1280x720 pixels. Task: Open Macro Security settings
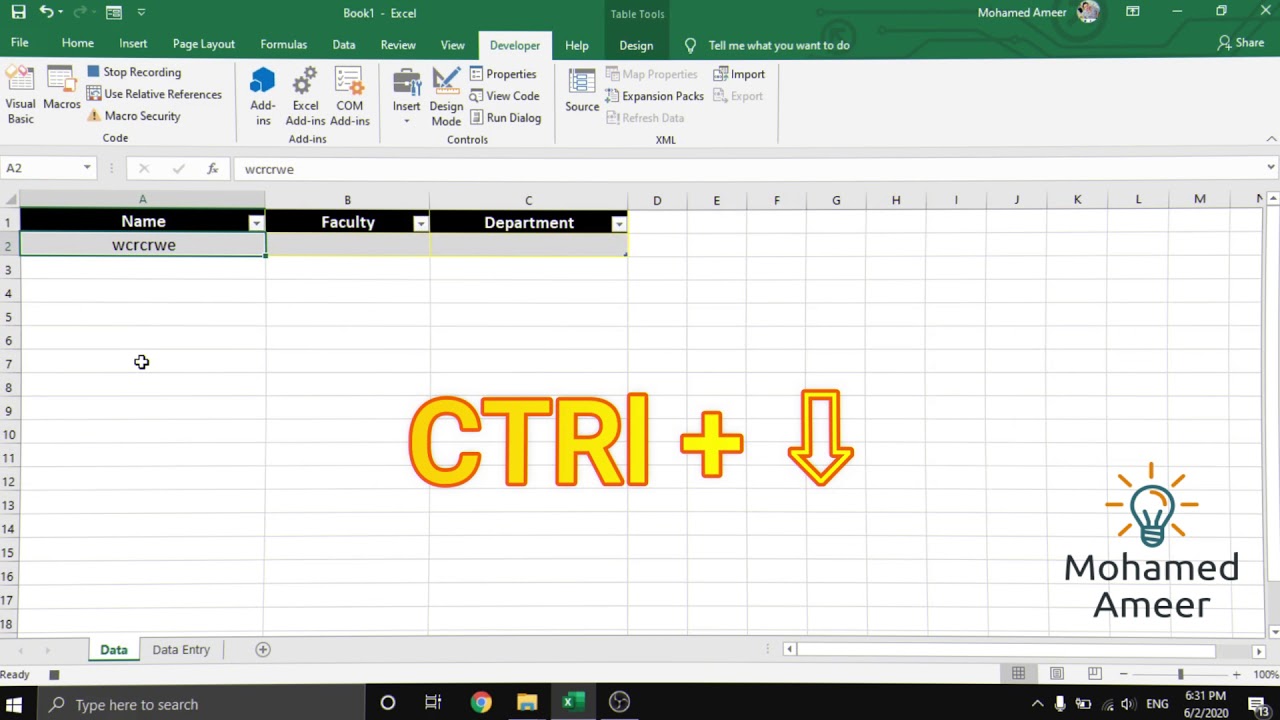click(x=134, y=116)
